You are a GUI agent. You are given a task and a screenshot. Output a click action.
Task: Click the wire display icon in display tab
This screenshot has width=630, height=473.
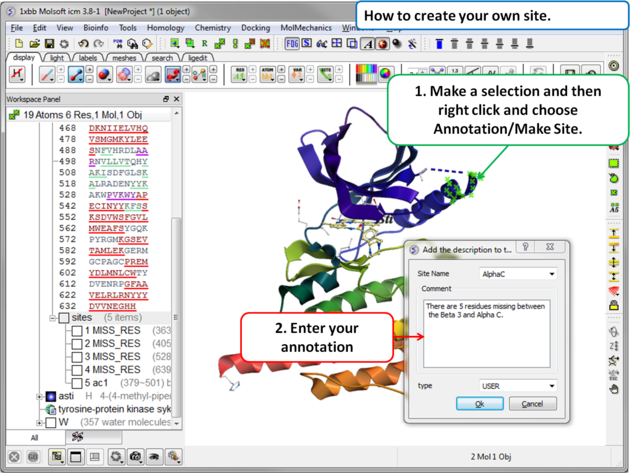47,75
